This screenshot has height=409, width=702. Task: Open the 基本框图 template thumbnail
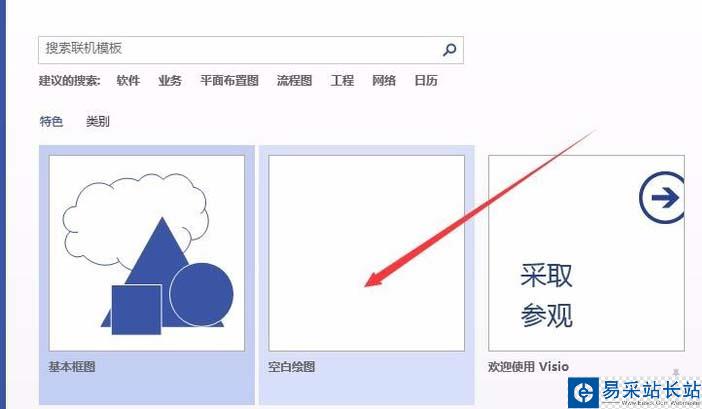tap(147, 253)
